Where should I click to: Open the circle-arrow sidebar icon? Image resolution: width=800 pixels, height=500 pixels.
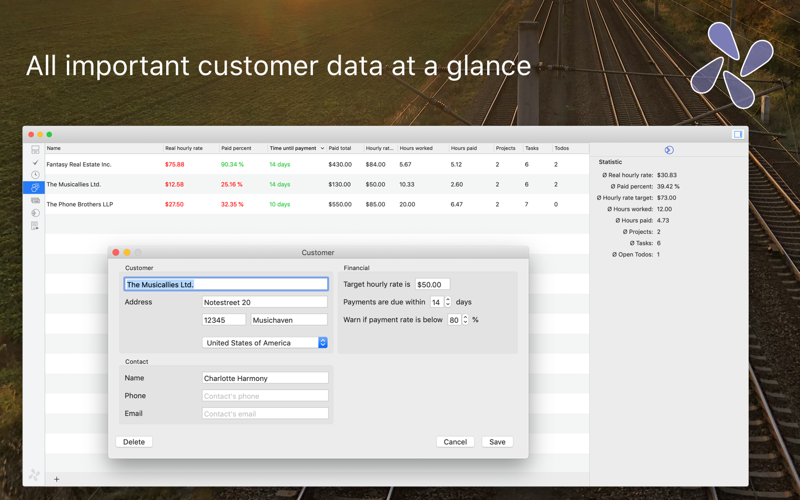(x=35, y=213)
